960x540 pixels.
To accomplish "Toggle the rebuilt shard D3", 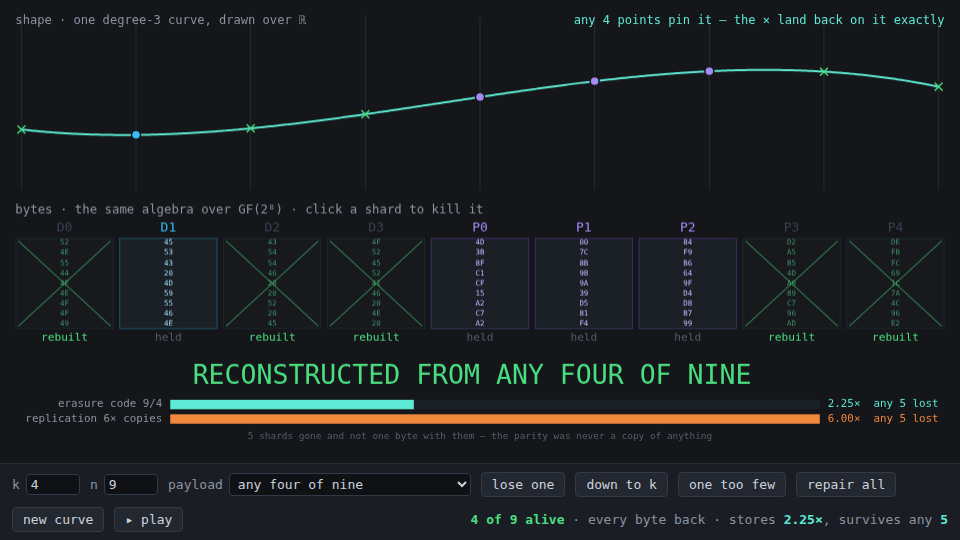I will pyautogui.click(x=376, y=283).
